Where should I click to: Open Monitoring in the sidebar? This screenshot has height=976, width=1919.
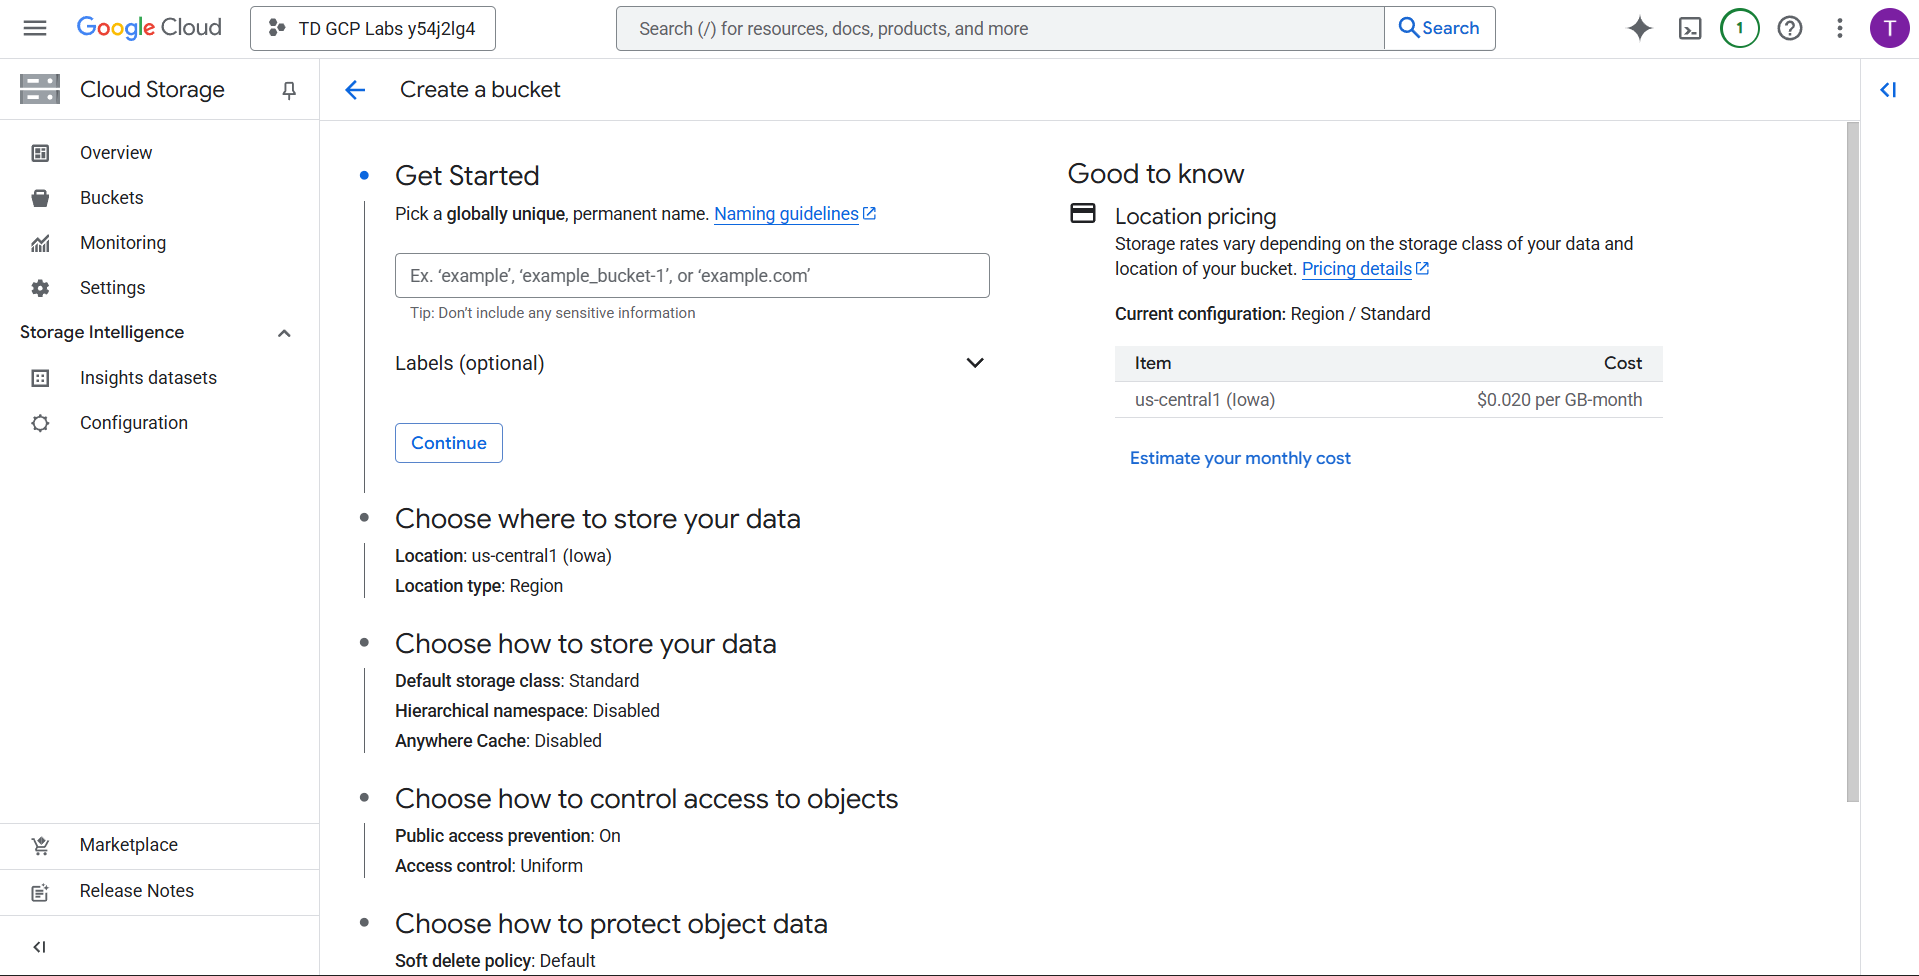[x=123, y=243]
